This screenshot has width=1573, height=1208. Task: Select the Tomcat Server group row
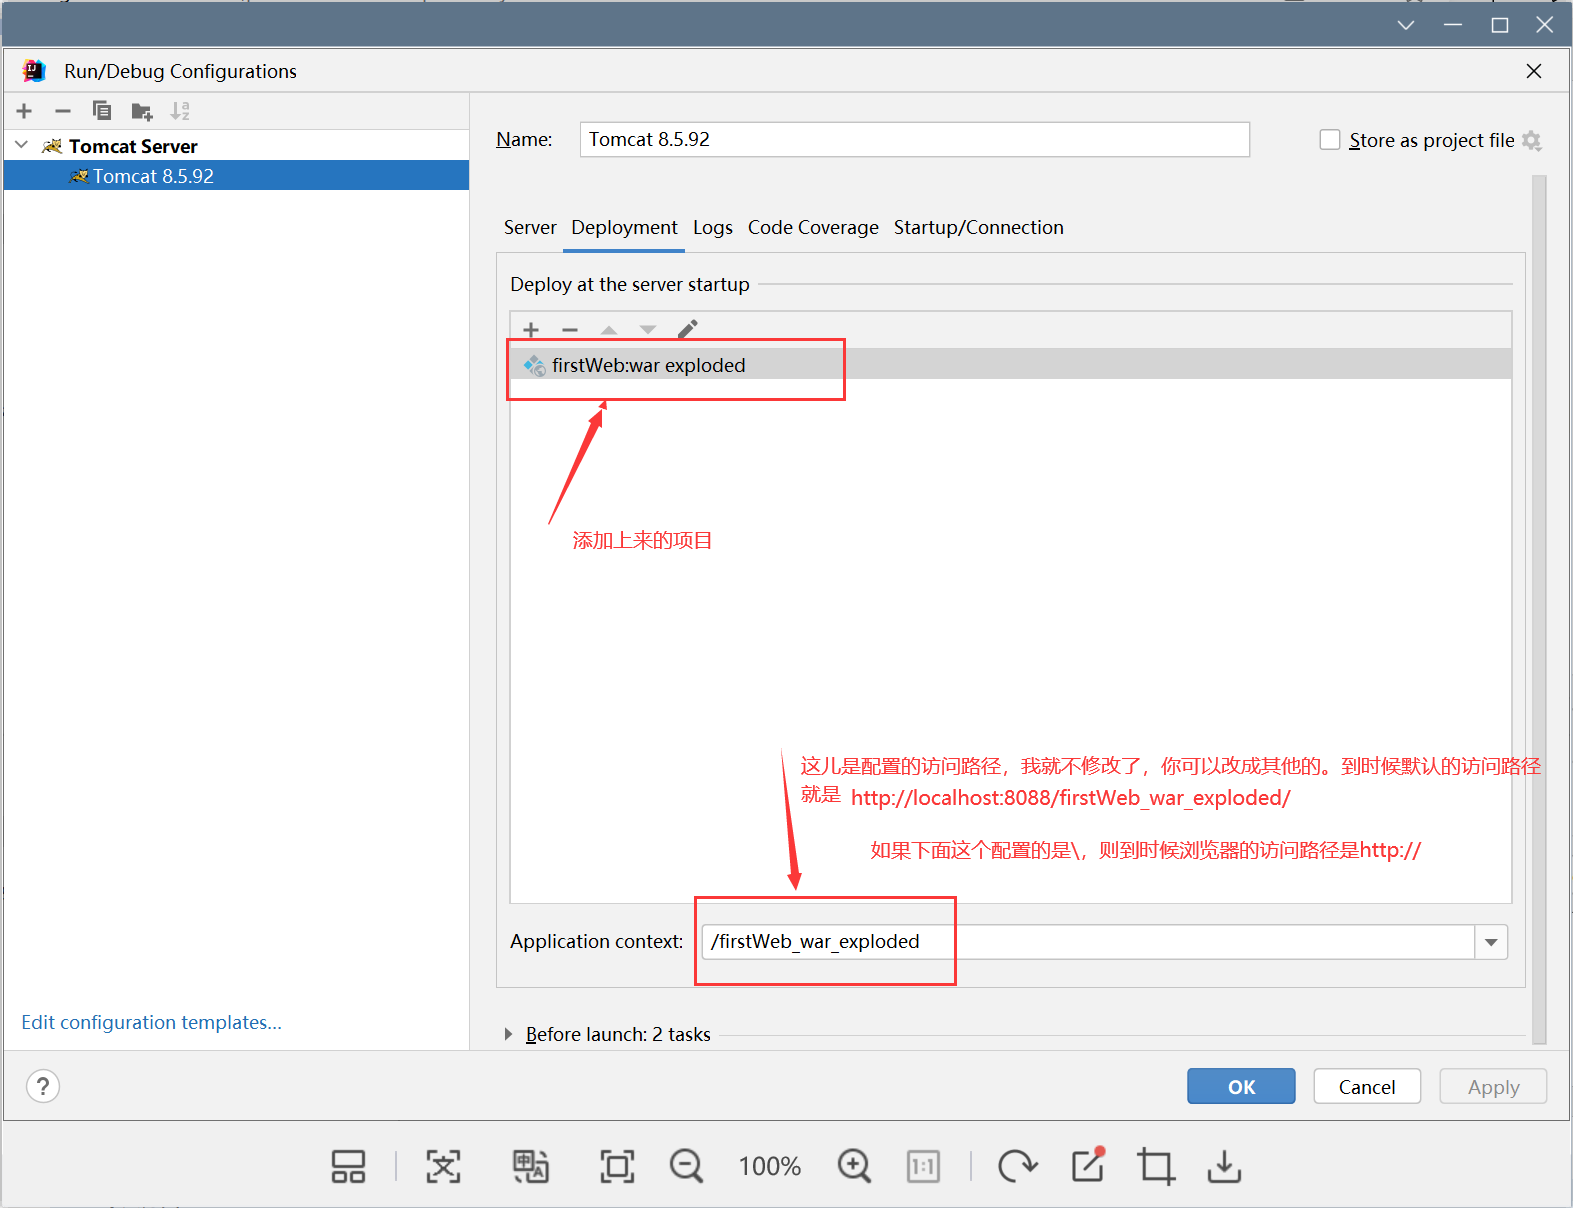[x=236, y=146]
